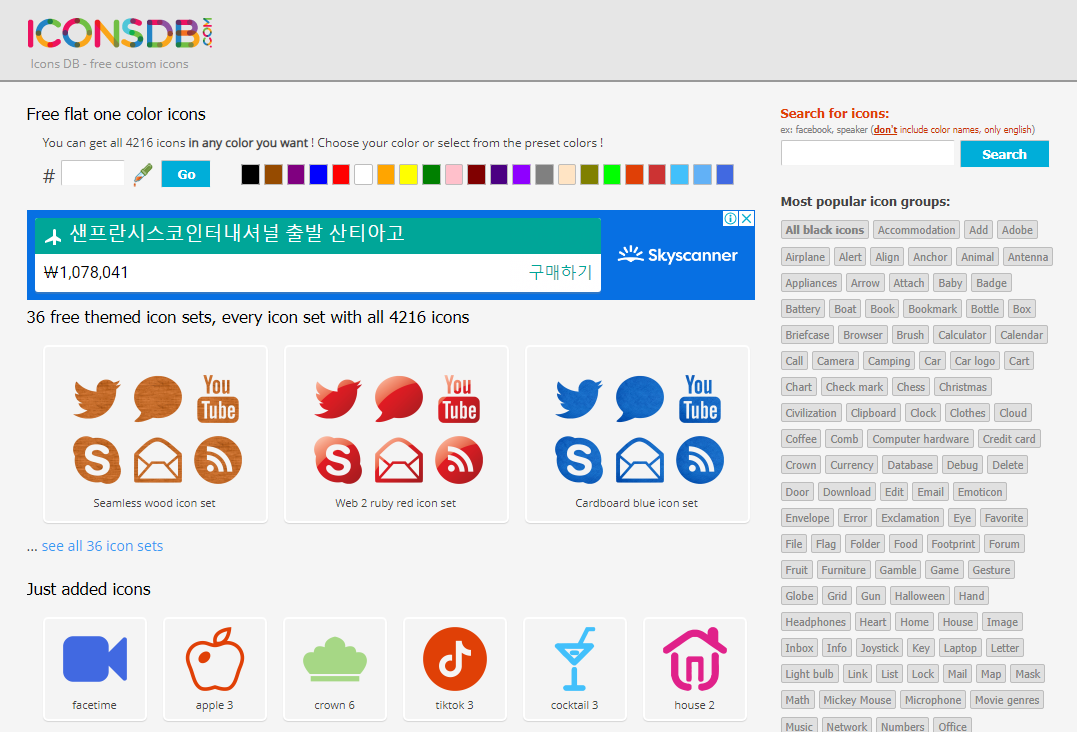The width and height of the screenshot is (1077, 732).
Task: Open the crown 6 icon
Action: (335, 669)
